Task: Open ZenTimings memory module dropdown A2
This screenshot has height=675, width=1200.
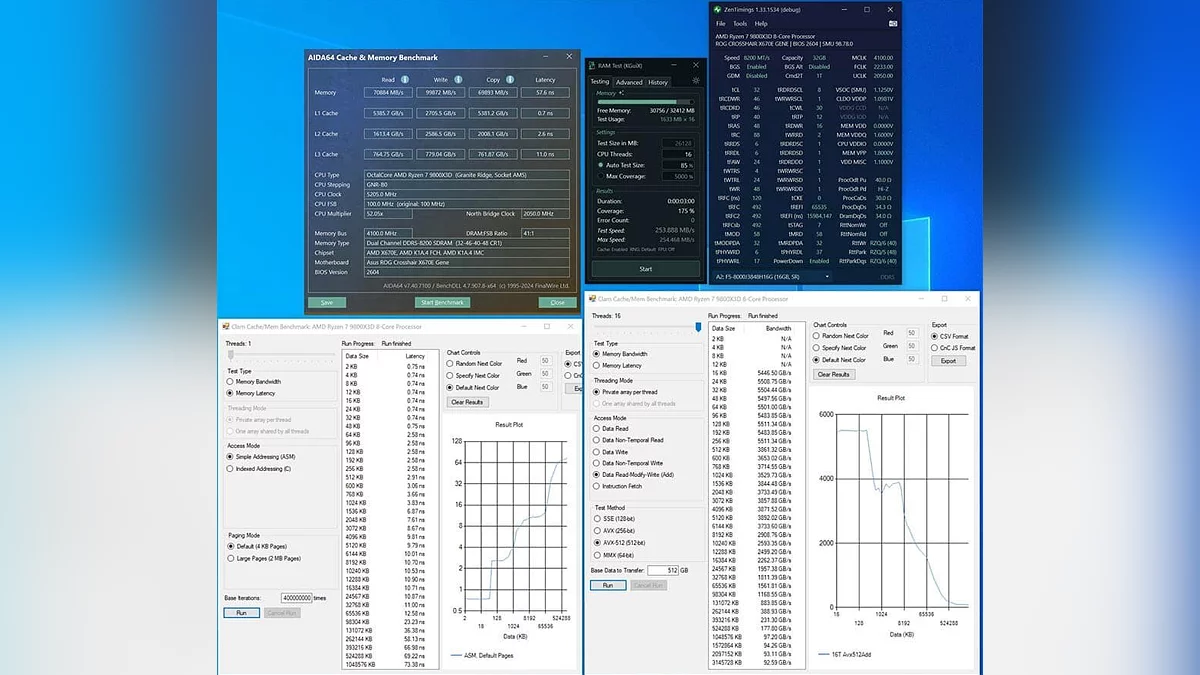Action: point(773,275)
